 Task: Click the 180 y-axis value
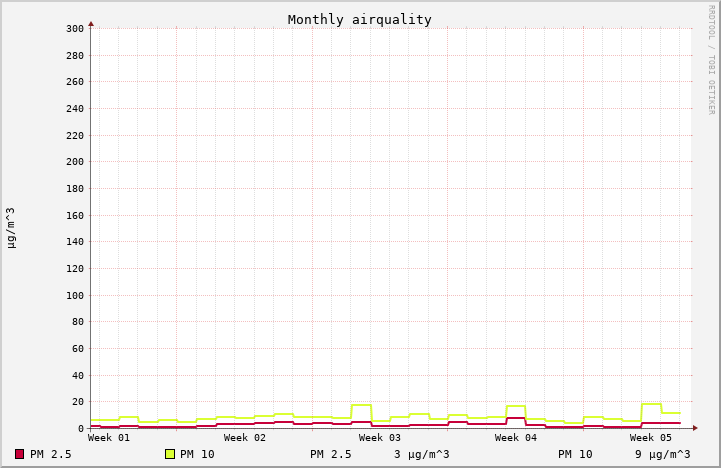pyautogui.click(x=75, y=188)
